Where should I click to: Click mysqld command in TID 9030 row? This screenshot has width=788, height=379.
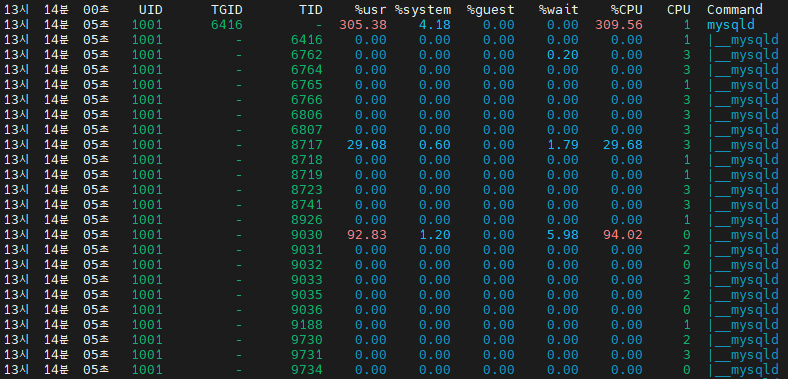click(743, 235)
